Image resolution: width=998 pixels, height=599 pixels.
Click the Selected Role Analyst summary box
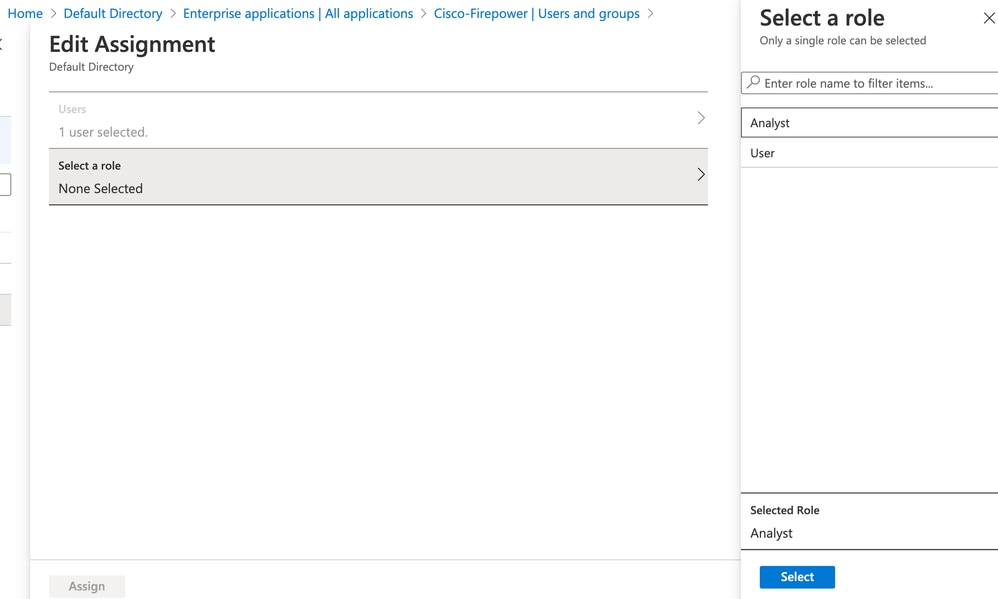tap(869, 521)
